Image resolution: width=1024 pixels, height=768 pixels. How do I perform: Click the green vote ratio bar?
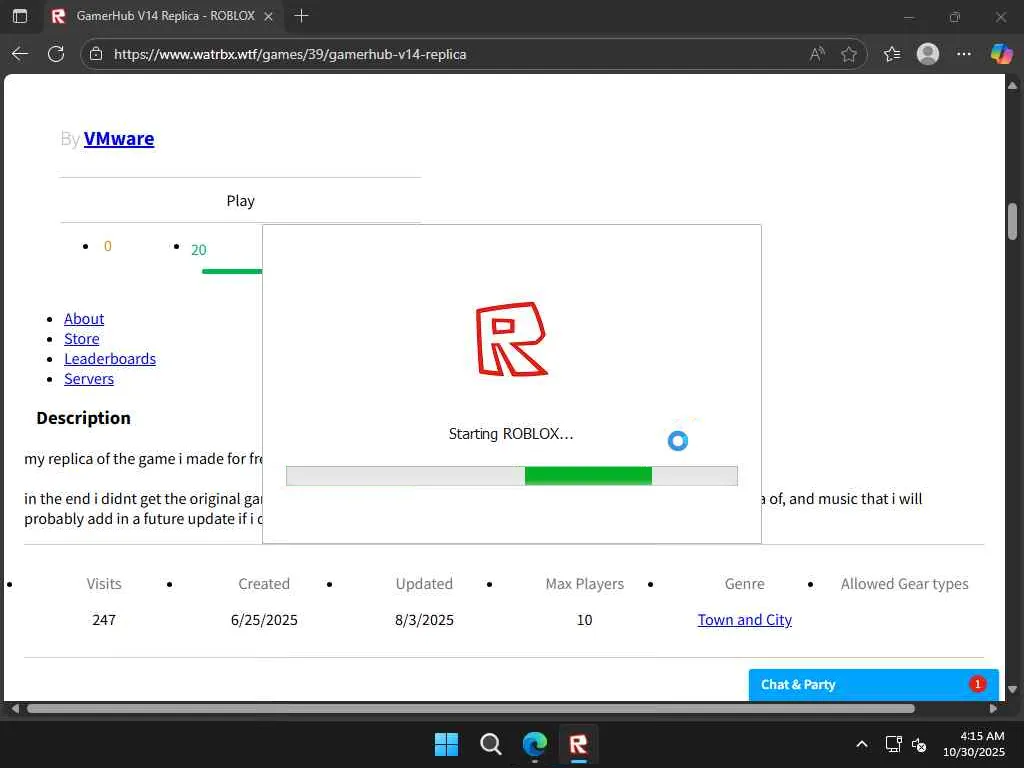point(232,272)
